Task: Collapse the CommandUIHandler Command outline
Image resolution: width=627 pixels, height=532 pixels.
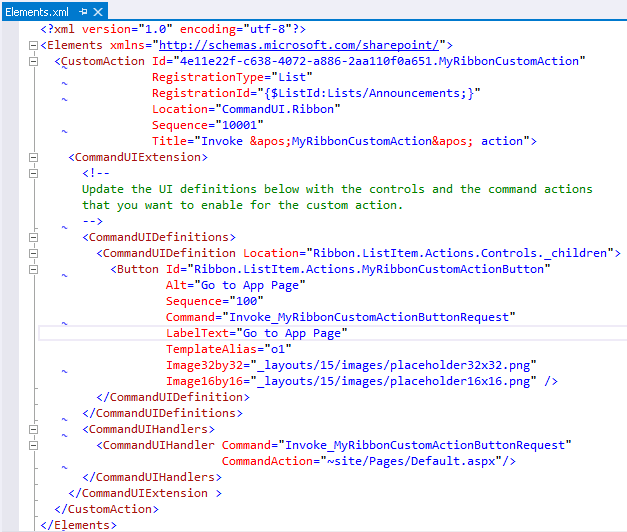Action: [x=34, y=446]
